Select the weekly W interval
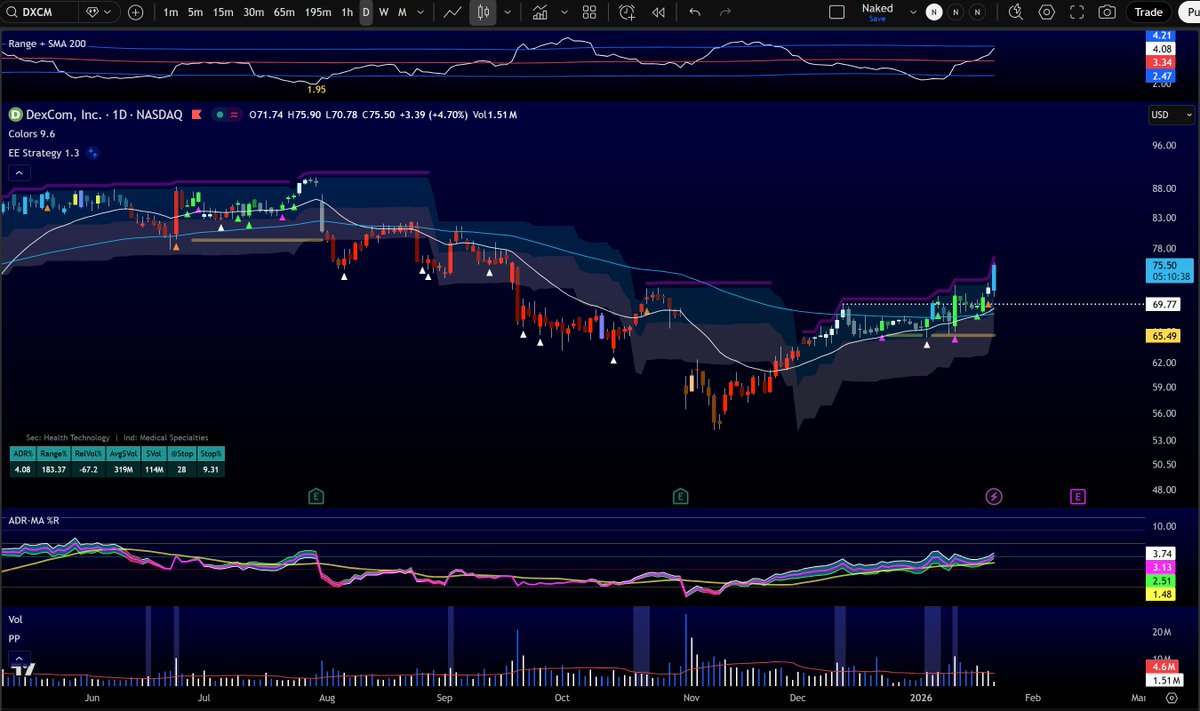The image size is (1200, 711). 383,12
